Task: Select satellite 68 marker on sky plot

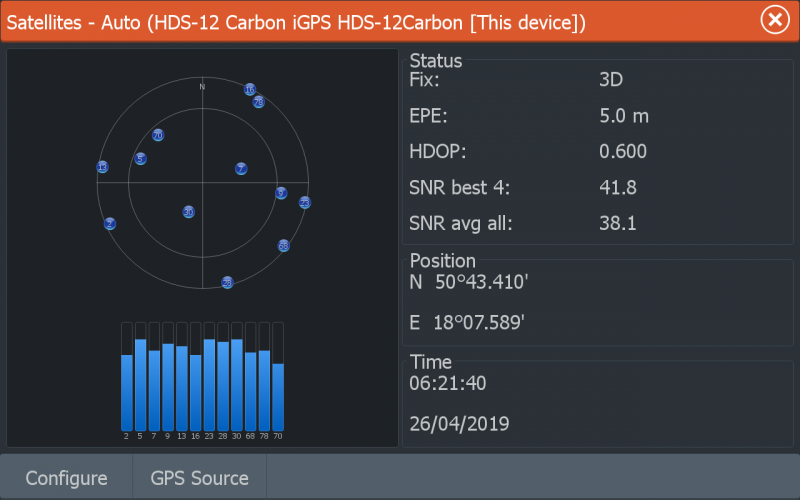Action: tap(284, 246)
